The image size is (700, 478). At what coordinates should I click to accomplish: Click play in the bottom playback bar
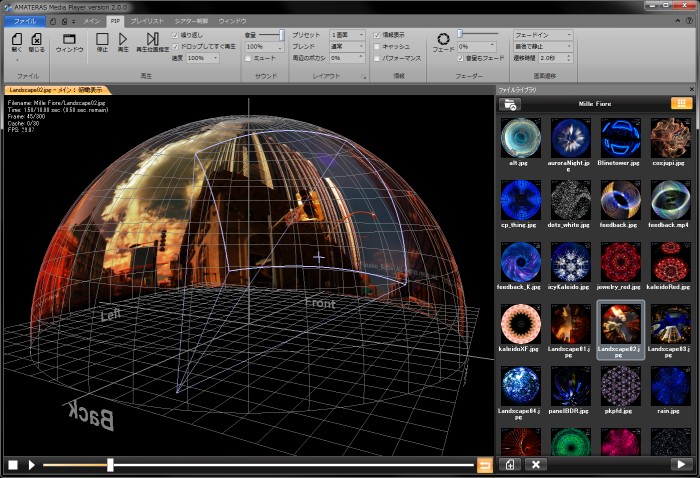click(31, 465)
